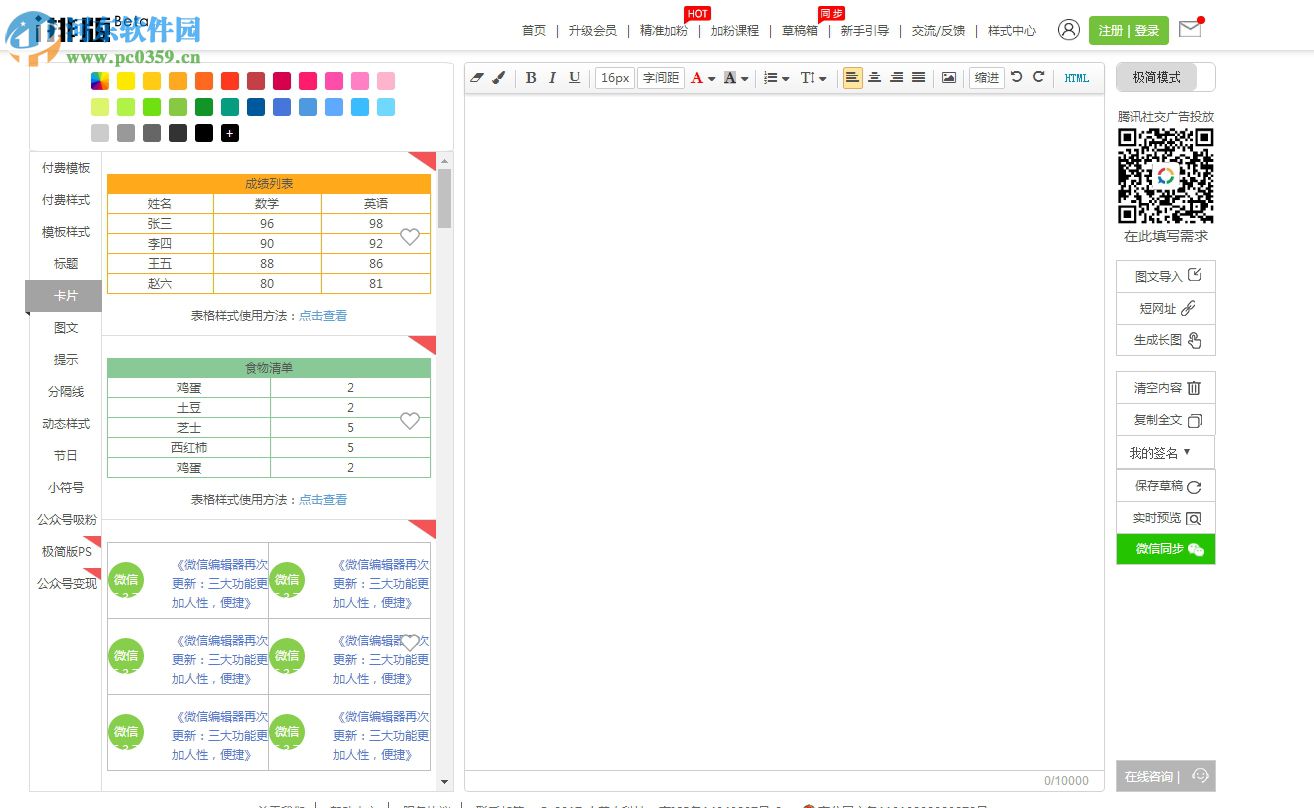Copy all text with 复制全文
The image size is (1314, 808).
[x=1166, y=420]
